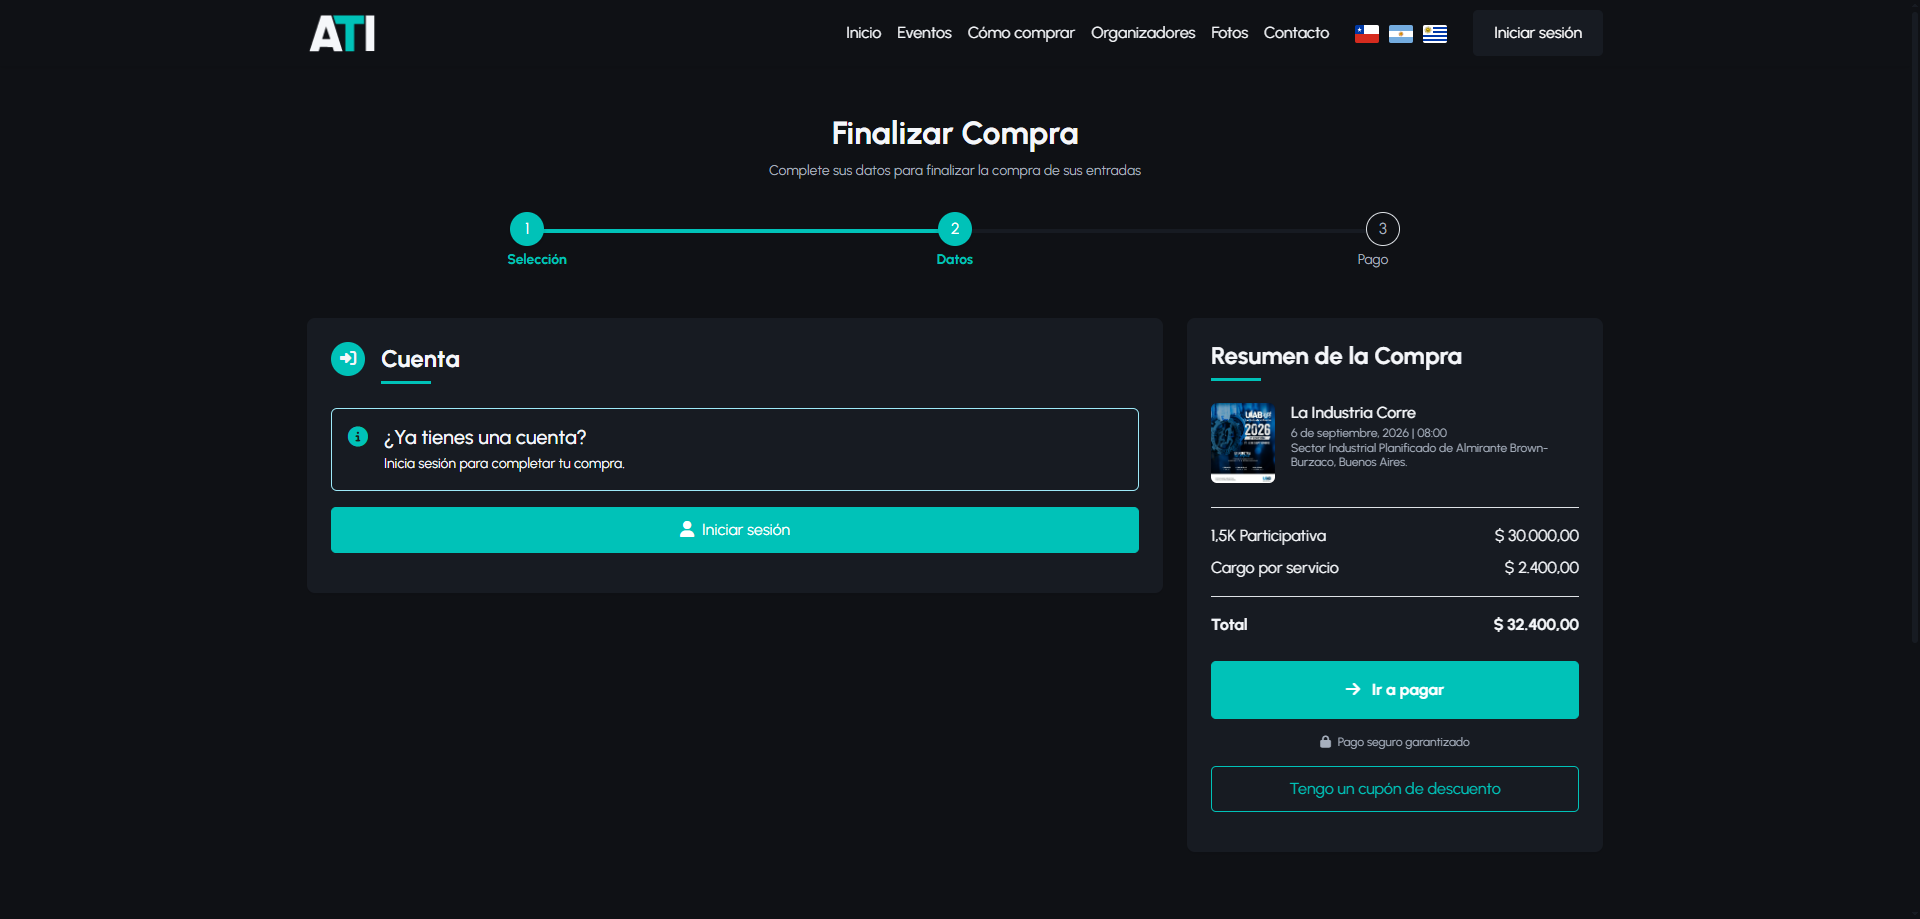The width and height of the screenshot is (1920, 919).
Task: Go to step 1 Selección circle
Action: point(527,229)
